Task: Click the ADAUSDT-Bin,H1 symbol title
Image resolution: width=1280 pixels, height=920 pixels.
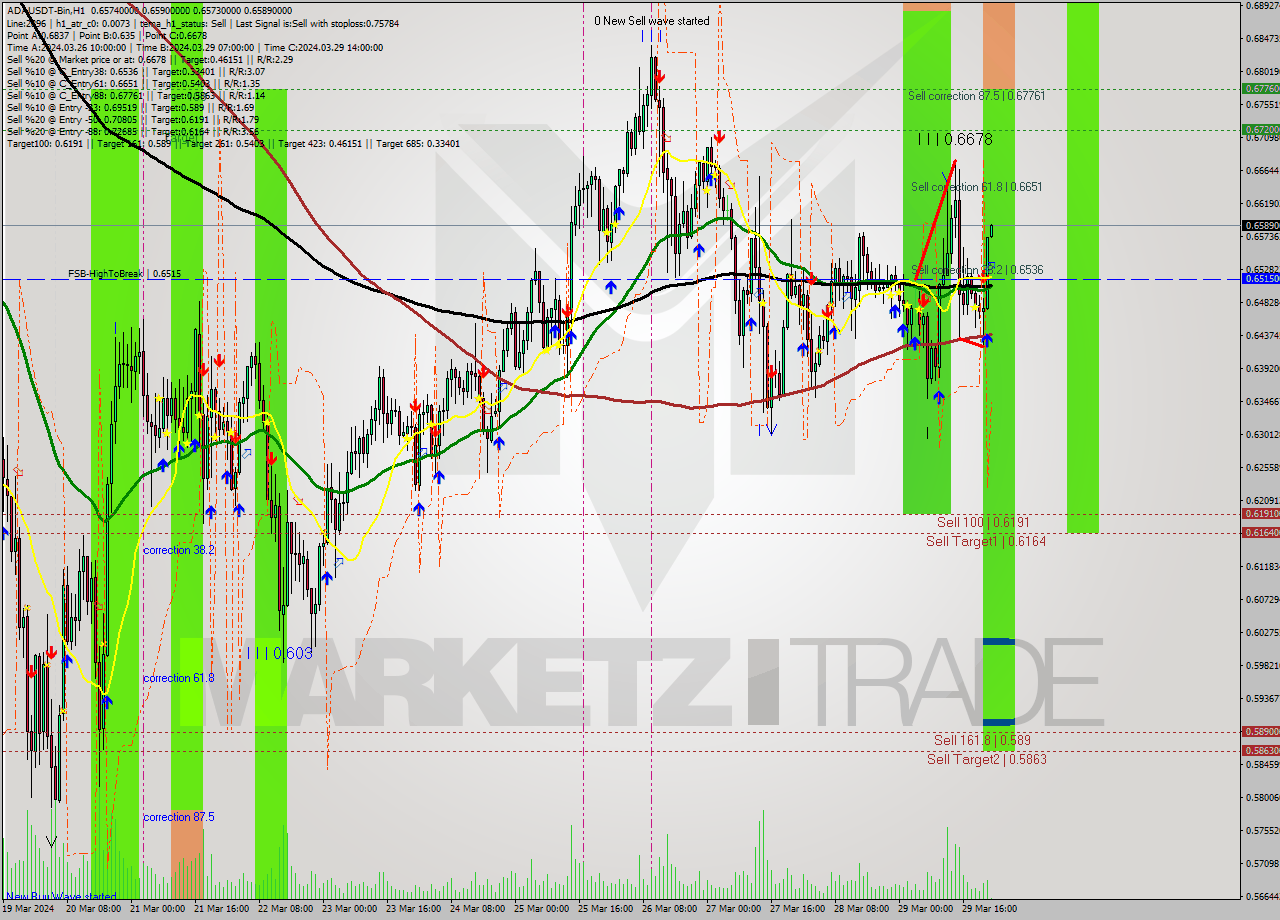Action: [46, 11]
